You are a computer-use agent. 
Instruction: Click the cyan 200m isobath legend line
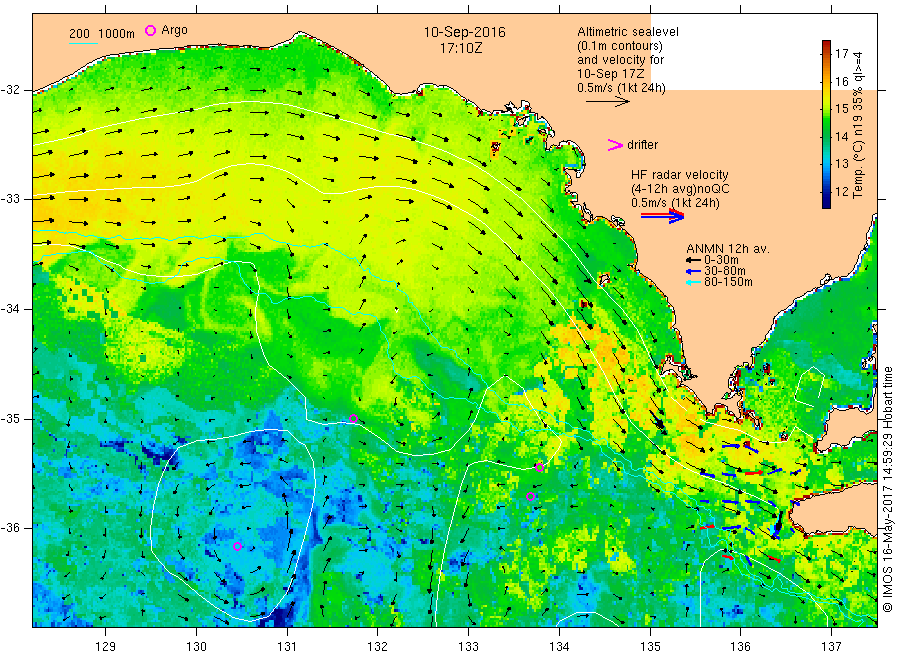click(x=83, y=43)
